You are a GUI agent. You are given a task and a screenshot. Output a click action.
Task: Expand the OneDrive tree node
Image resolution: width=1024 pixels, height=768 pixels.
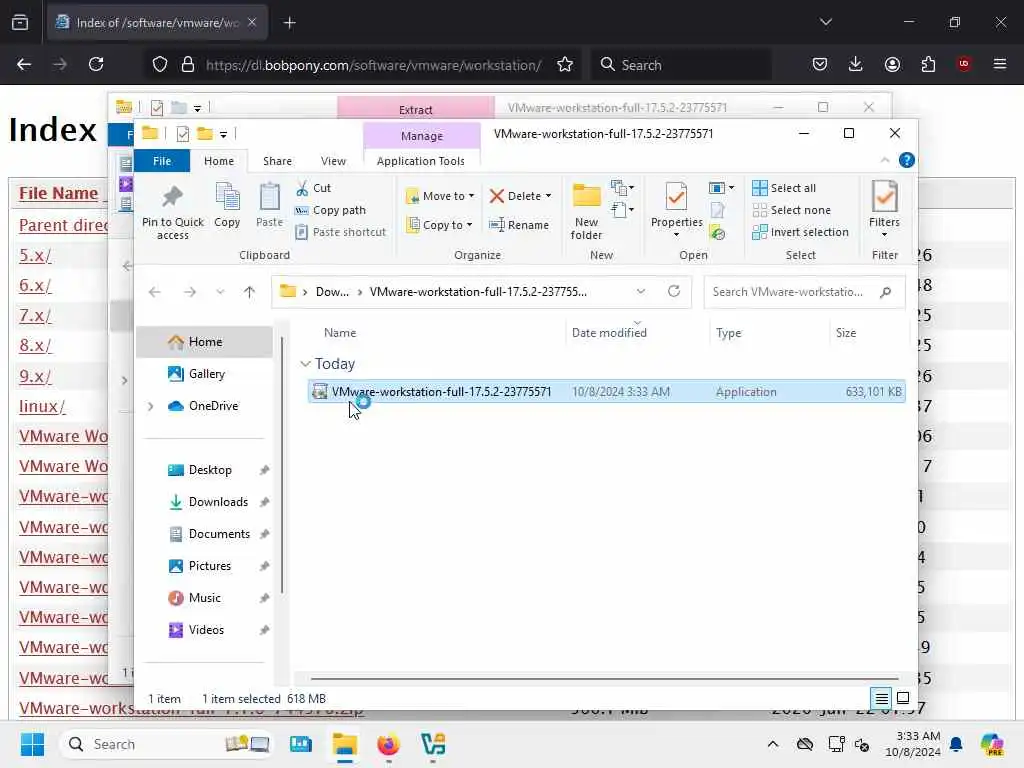tap(150, 406)
